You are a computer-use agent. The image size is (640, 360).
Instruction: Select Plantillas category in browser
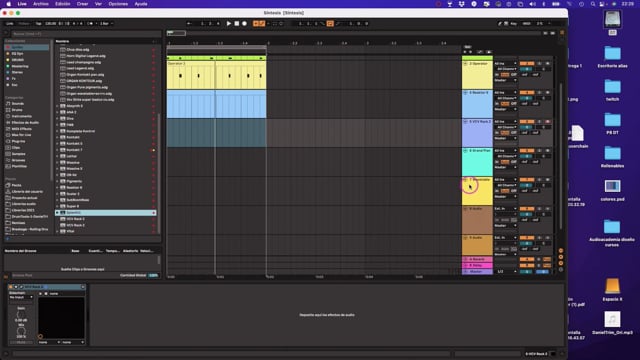[x=19, y=166]
